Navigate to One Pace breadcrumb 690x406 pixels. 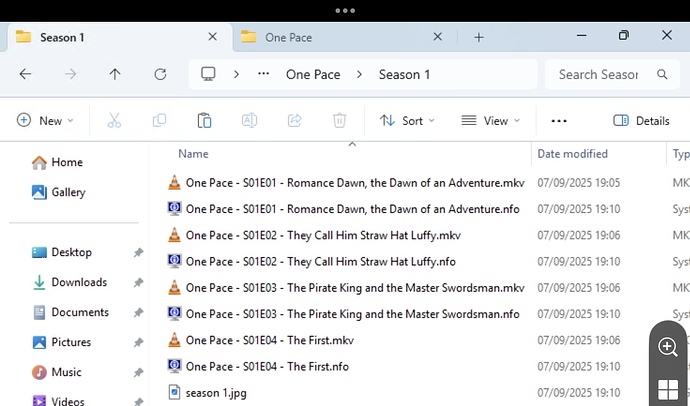[313, 74]
